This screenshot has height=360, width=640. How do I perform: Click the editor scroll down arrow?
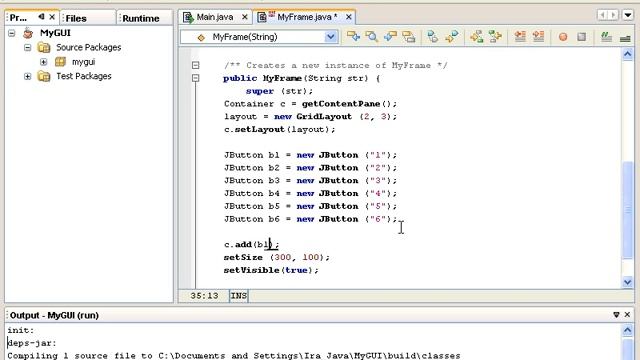tap(628, 282)
